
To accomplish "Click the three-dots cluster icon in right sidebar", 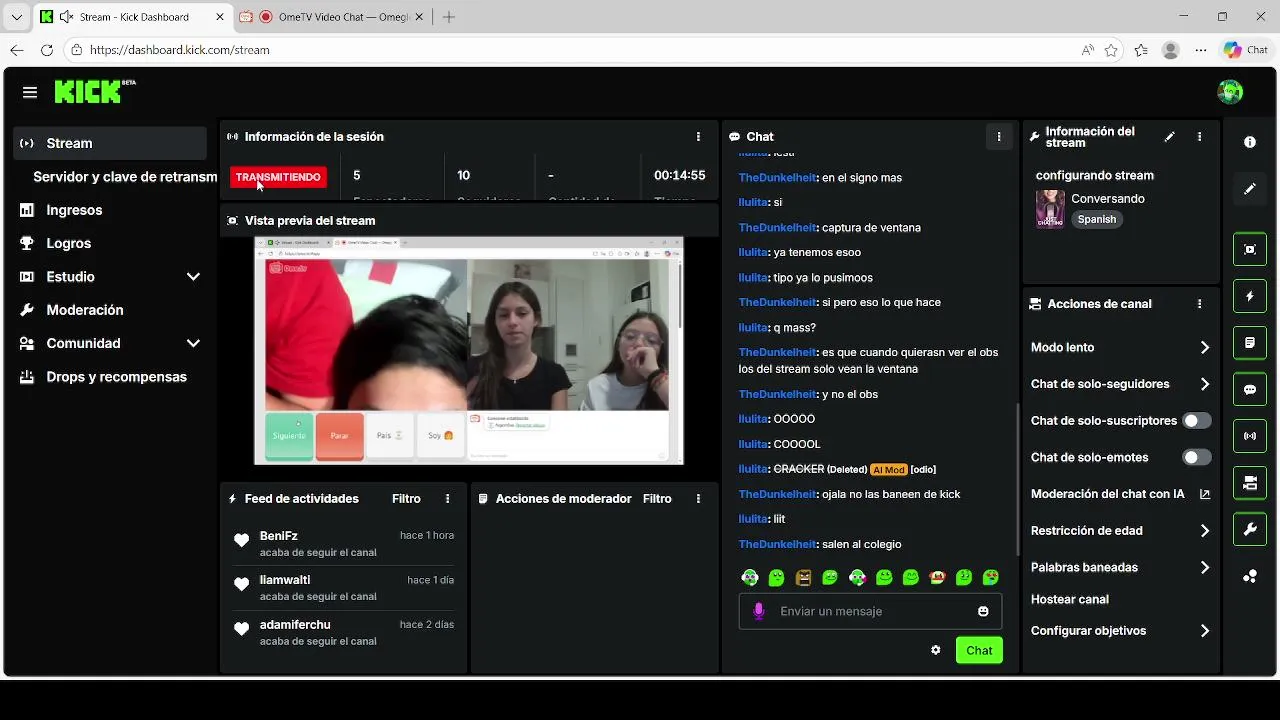I will (x=1250, y=576).
